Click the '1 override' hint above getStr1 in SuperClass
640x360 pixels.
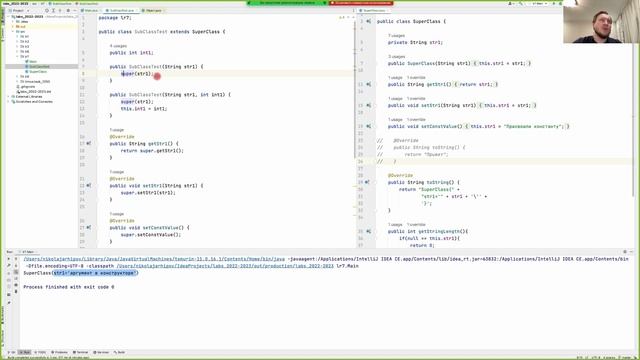pyautogui.click(x=416, y=78)
